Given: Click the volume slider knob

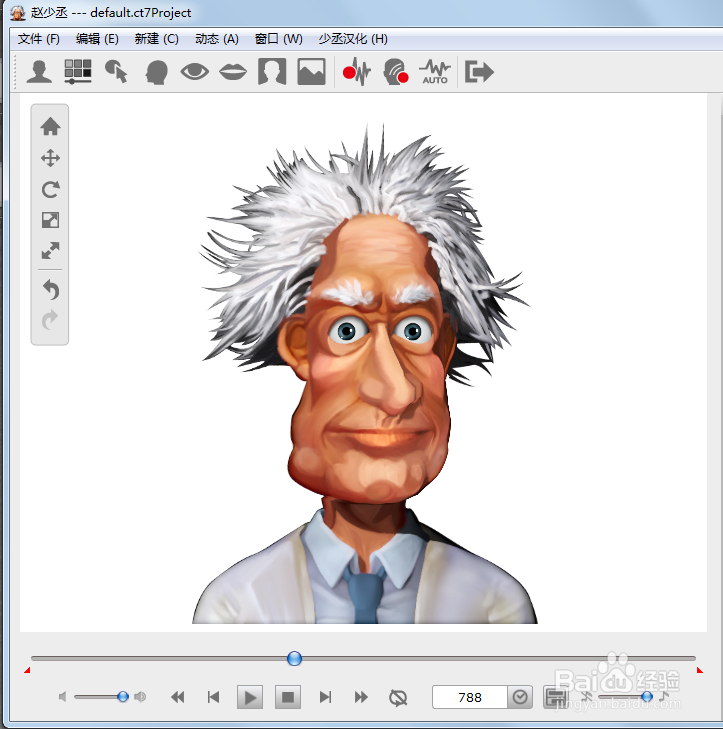Looking at the screenshot, I should 123,696.
